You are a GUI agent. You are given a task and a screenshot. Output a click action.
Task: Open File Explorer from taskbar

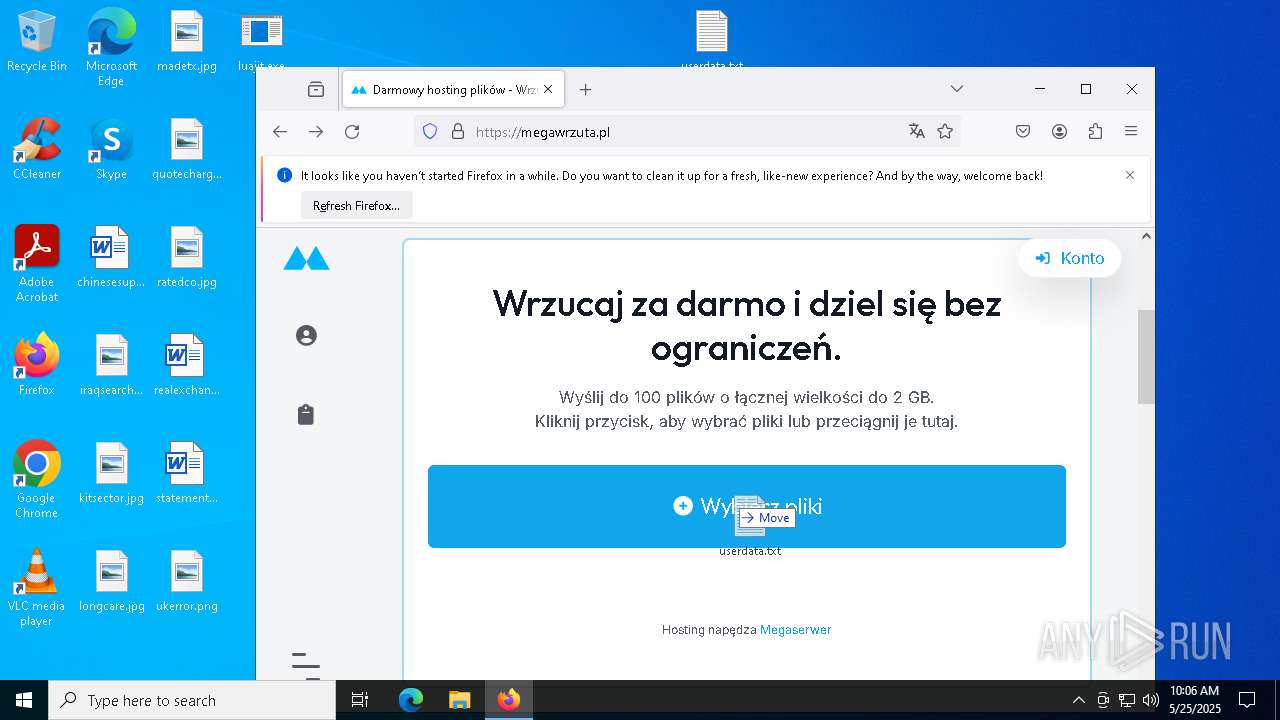click(459, 700)
